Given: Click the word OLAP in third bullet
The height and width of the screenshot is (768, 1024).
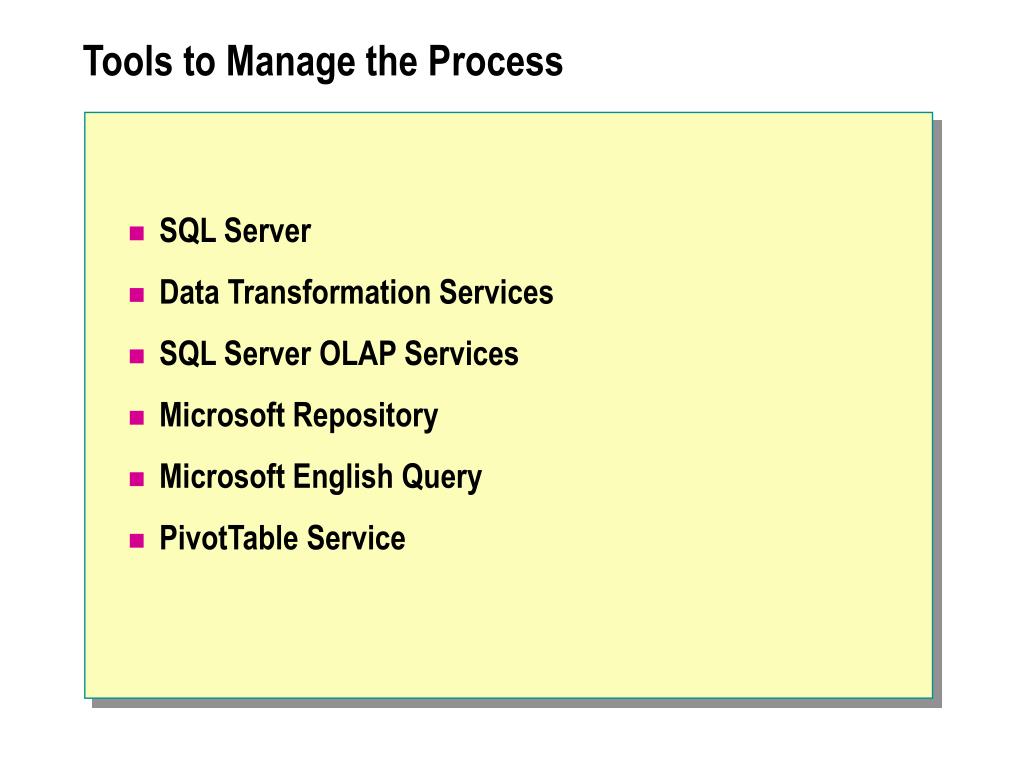Looking at the screenshot, I should click(357, 354).
